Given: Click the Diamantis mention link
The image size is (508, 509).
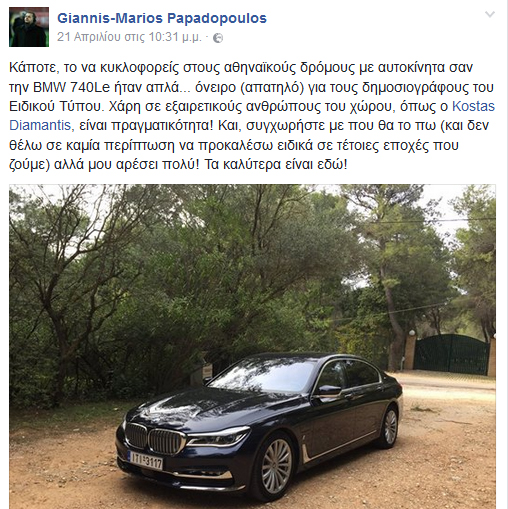Looking at the screenshot, I should [x=40, y=125].
